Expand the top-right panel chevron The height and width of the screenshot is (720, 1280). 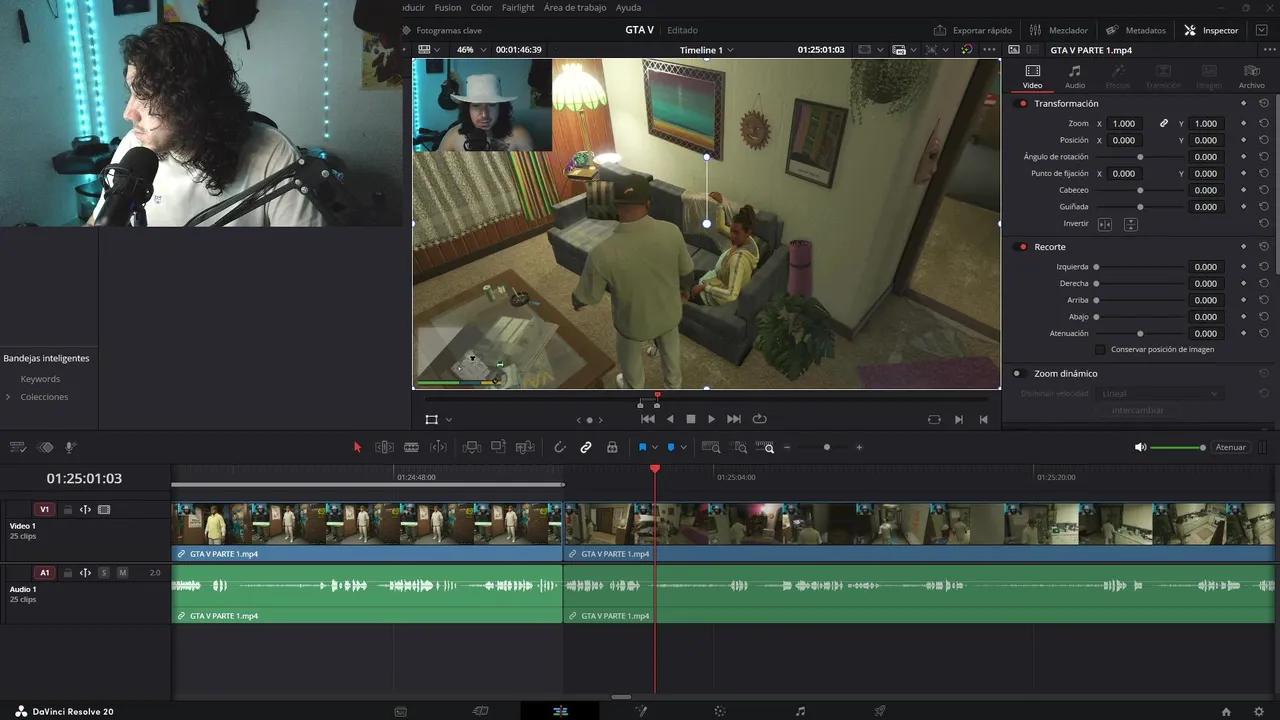click(x=1261, y=30)
